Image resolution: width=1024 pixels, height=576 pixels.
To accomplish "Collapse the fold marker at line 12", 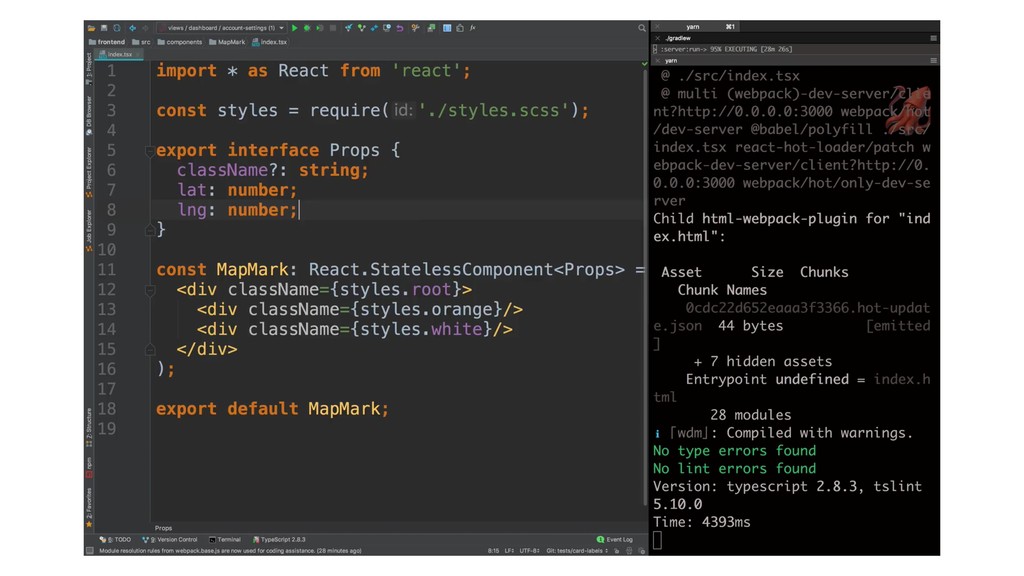I will coord(150,290).
